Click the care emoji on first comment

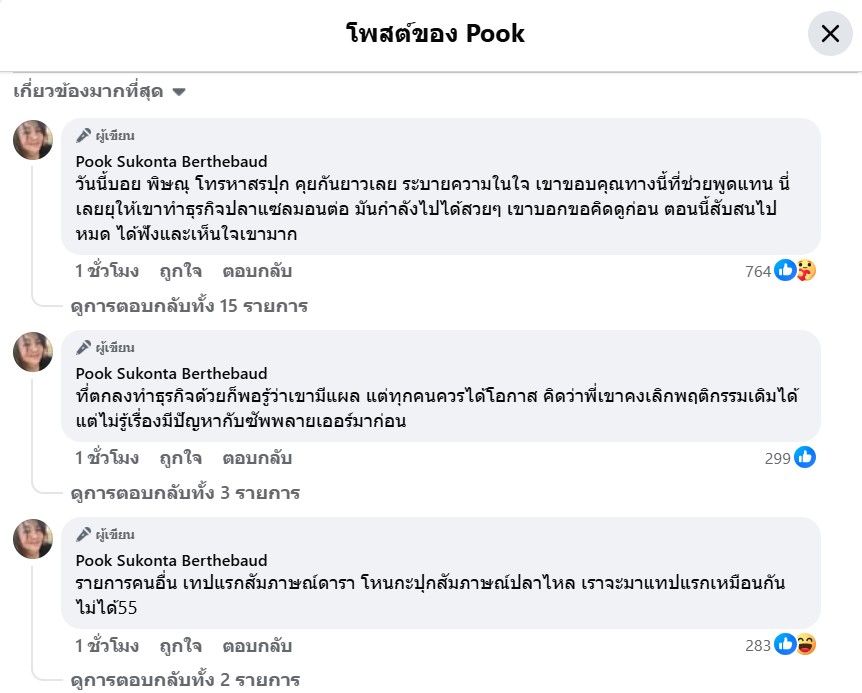[805, 270]
